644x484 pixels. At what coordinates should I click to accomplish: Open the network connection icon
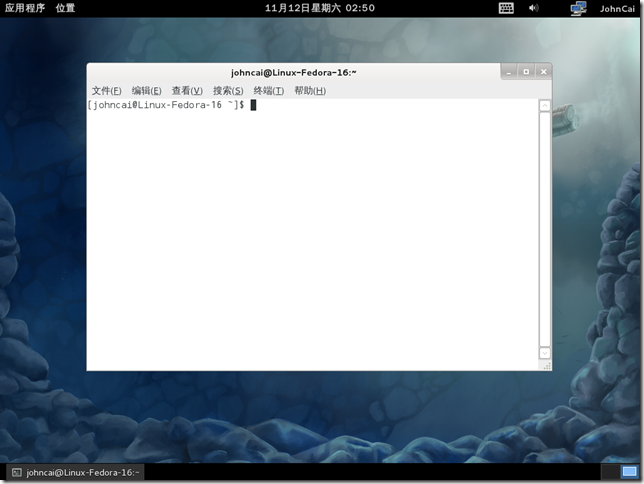point(578,9)
